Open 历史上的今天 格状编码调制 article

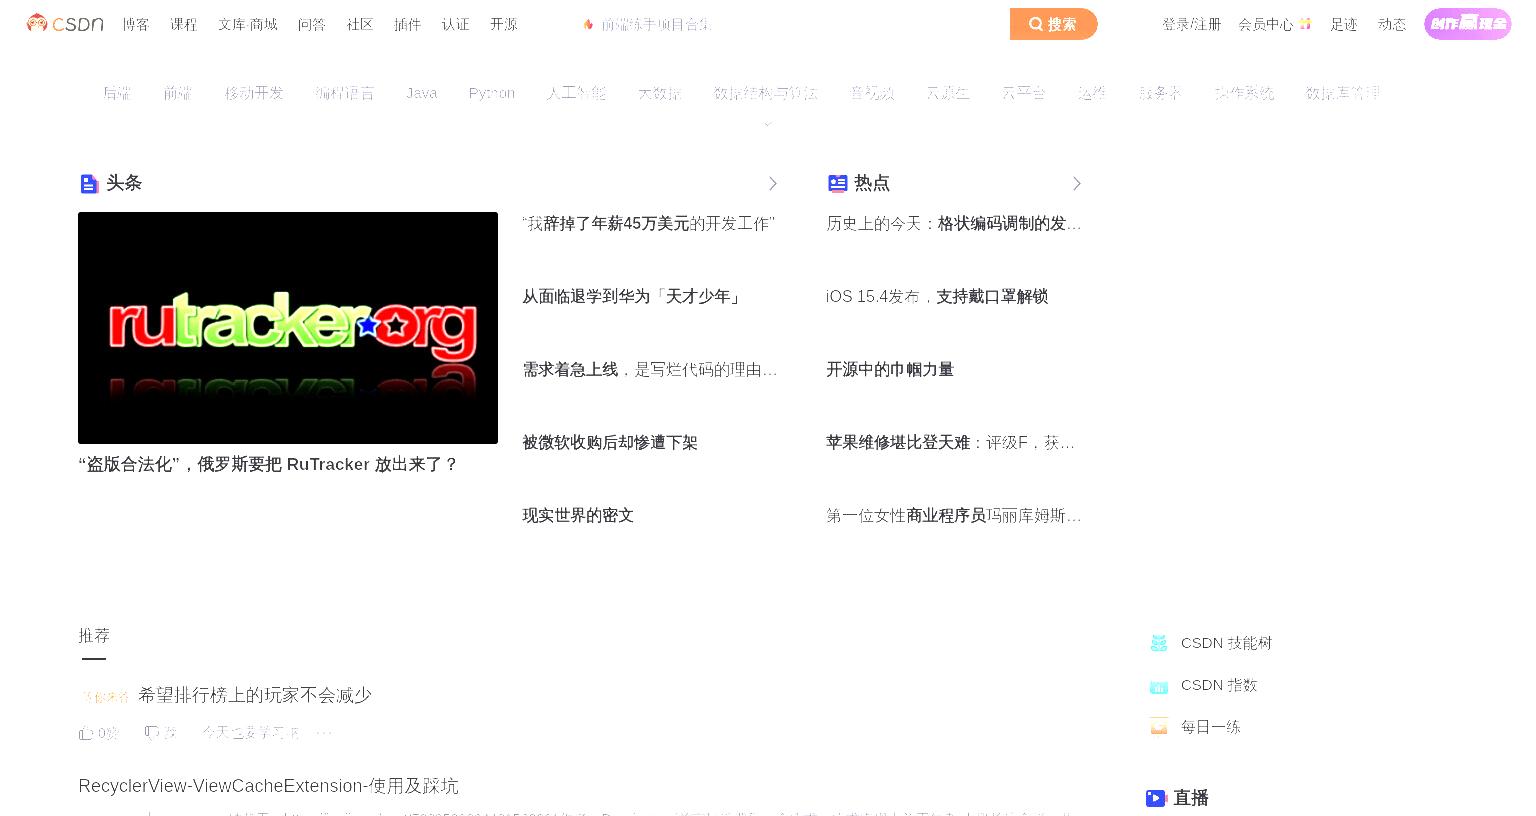tap(954, 224)
